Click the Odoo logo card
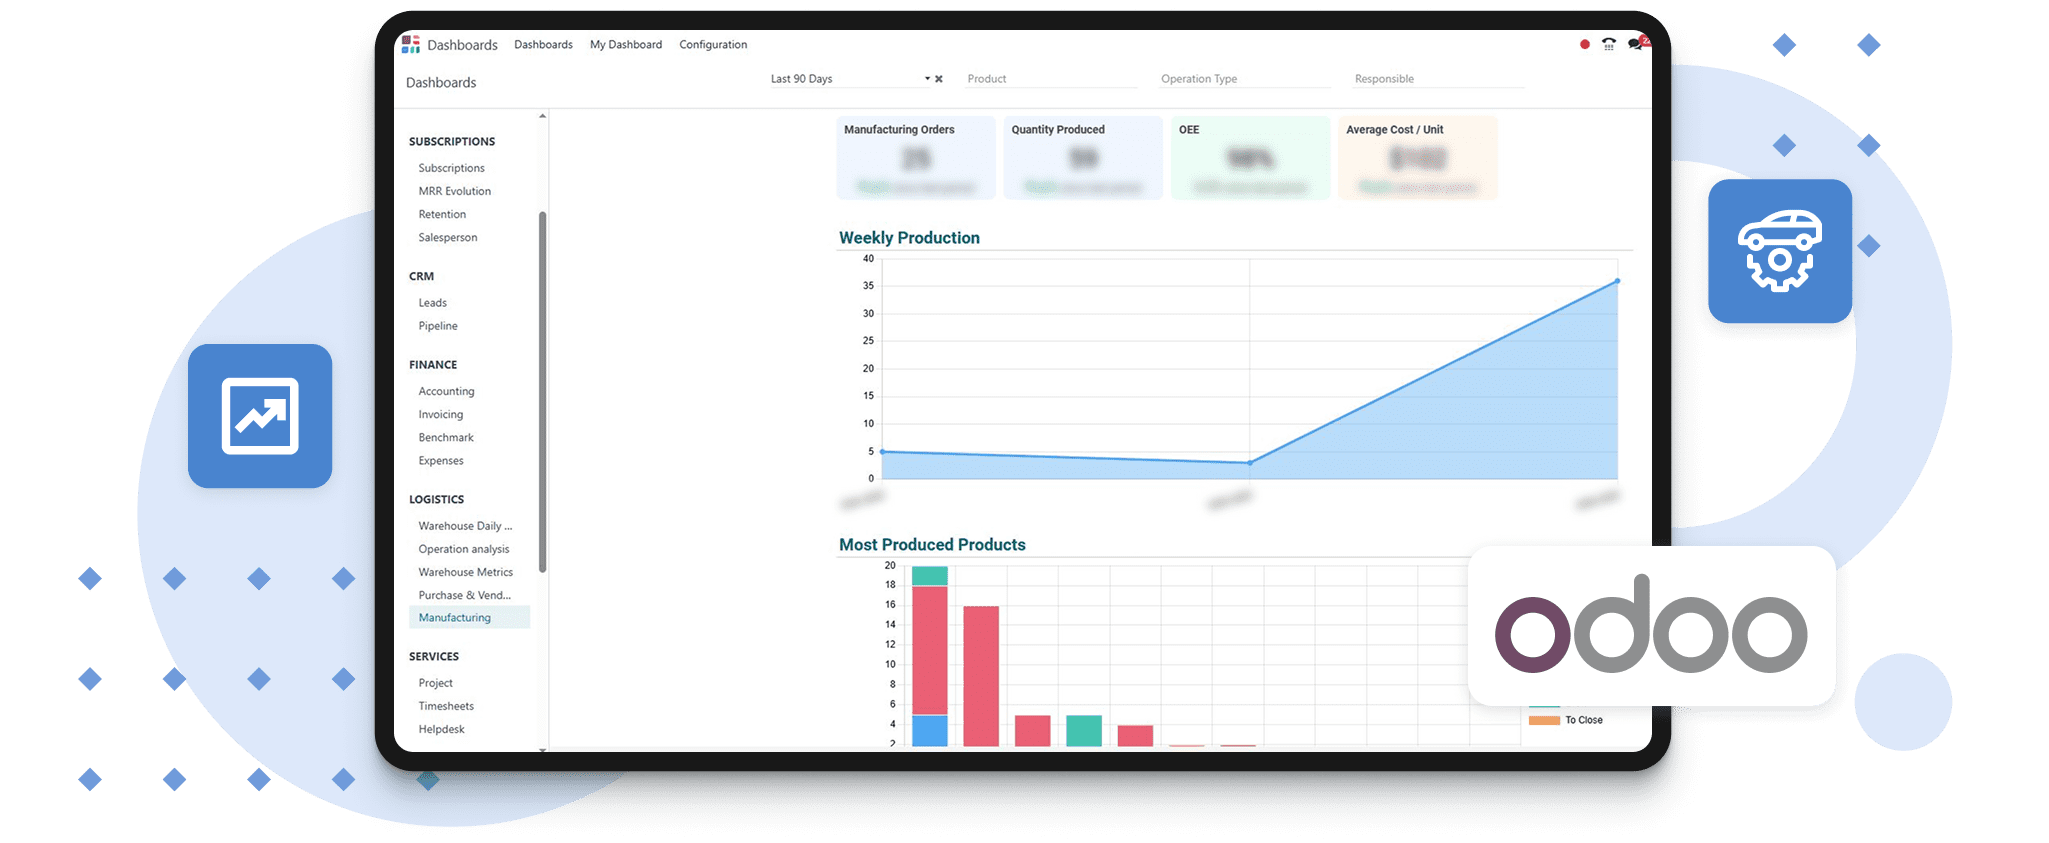 click(1651, 626)
